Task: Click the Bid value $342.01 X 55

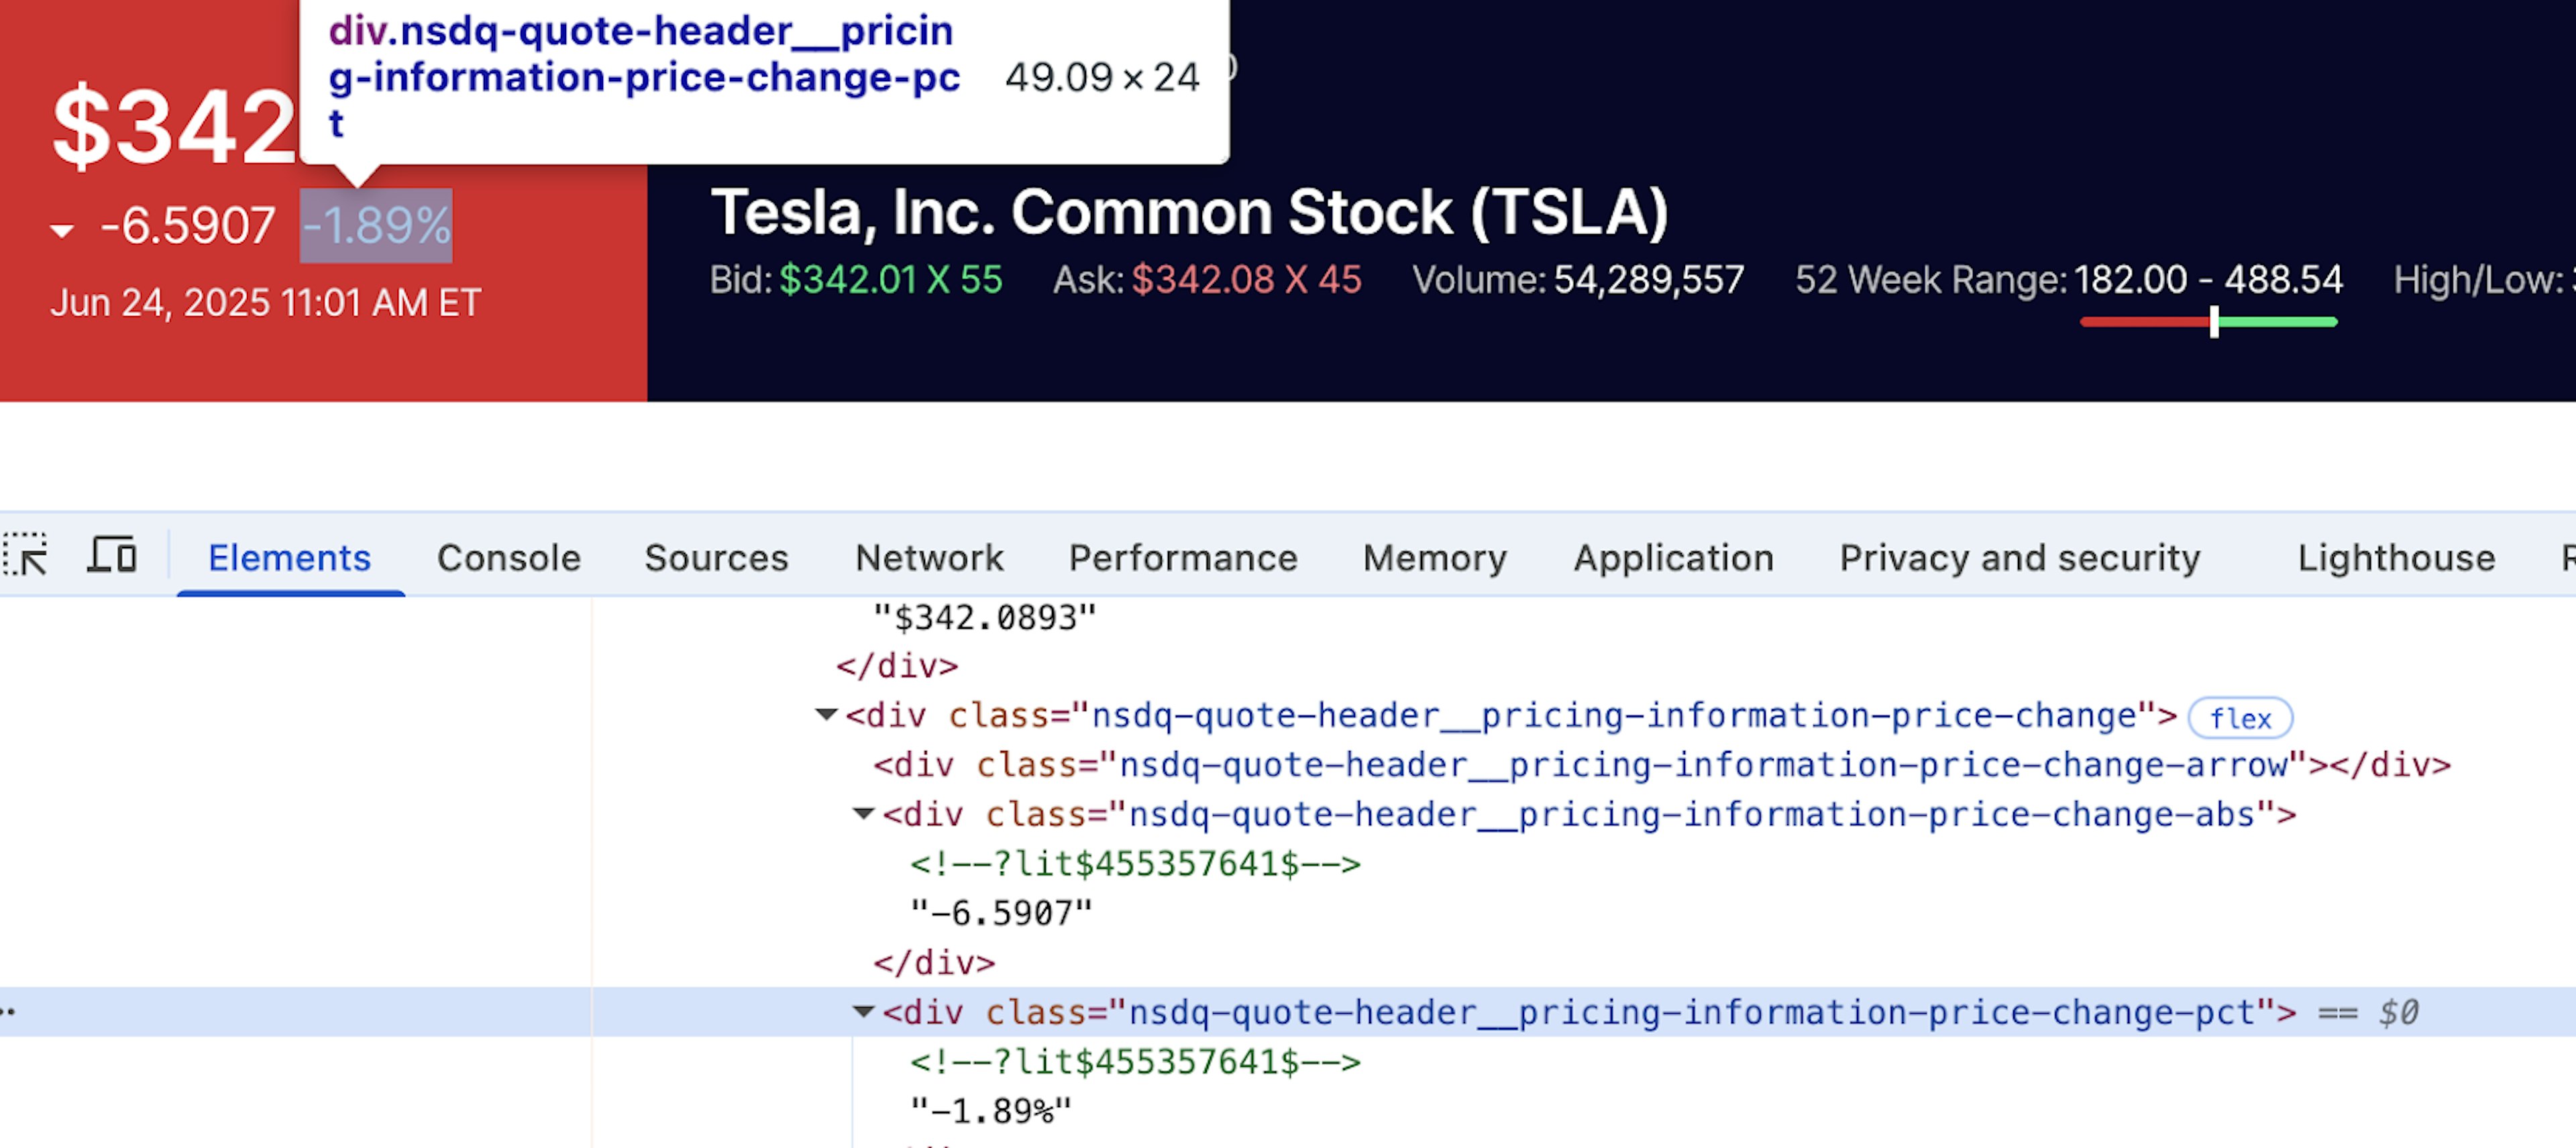Action: coord(890,280)
